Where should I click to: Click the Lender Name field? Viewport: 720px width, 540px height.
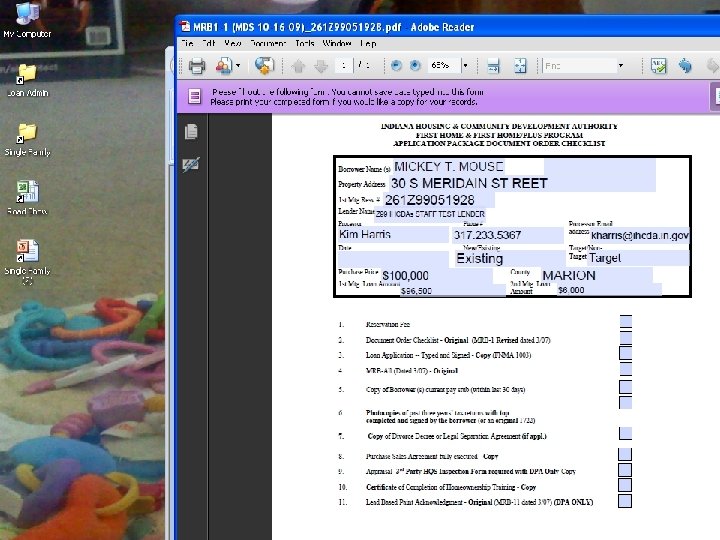pyautogui.click(x=430, y=214)
